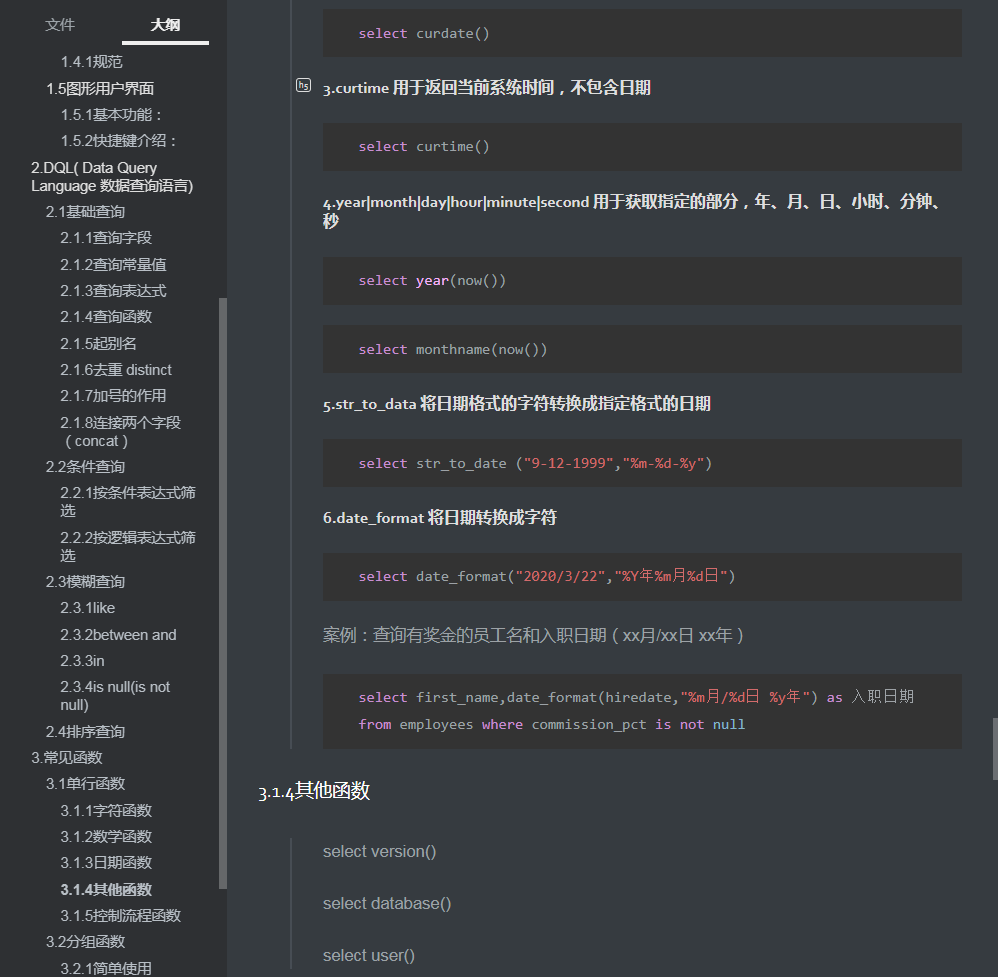This screenshot has width=998, height=977.
Task: Select outline 2.3.3in
Action: [82, 661]
